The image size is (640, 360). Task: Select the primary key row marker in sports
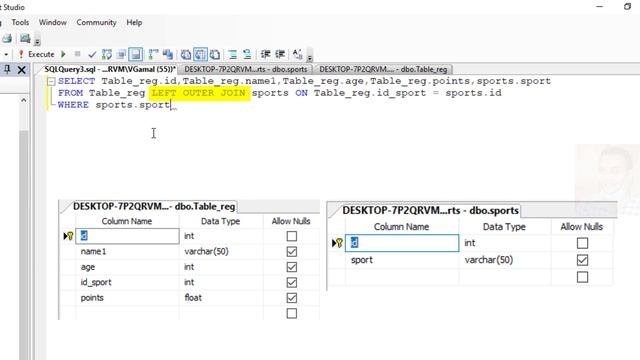click(337, 243)
